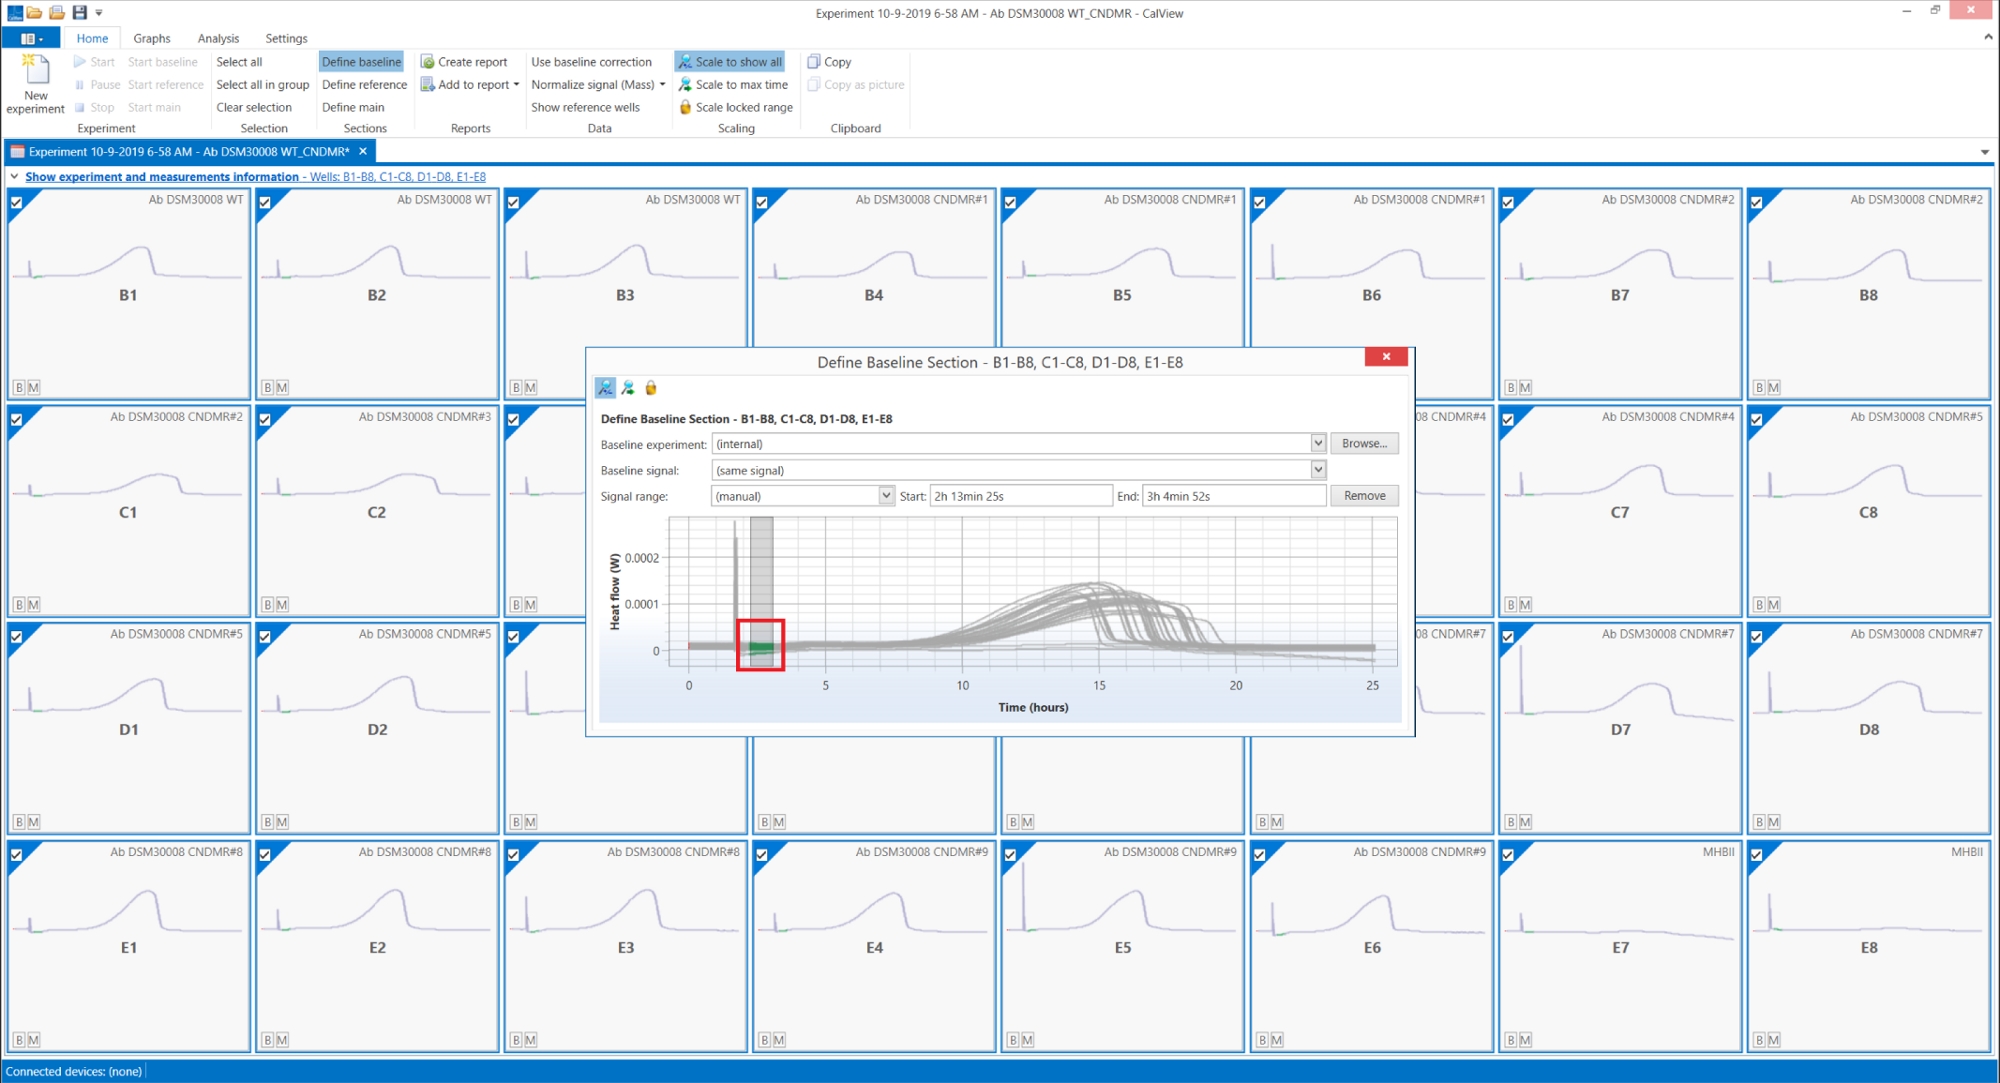Screen dimensions: 2000x1083
Task: Click Scale to max time icon in ribbon
Action: [685, 85]
